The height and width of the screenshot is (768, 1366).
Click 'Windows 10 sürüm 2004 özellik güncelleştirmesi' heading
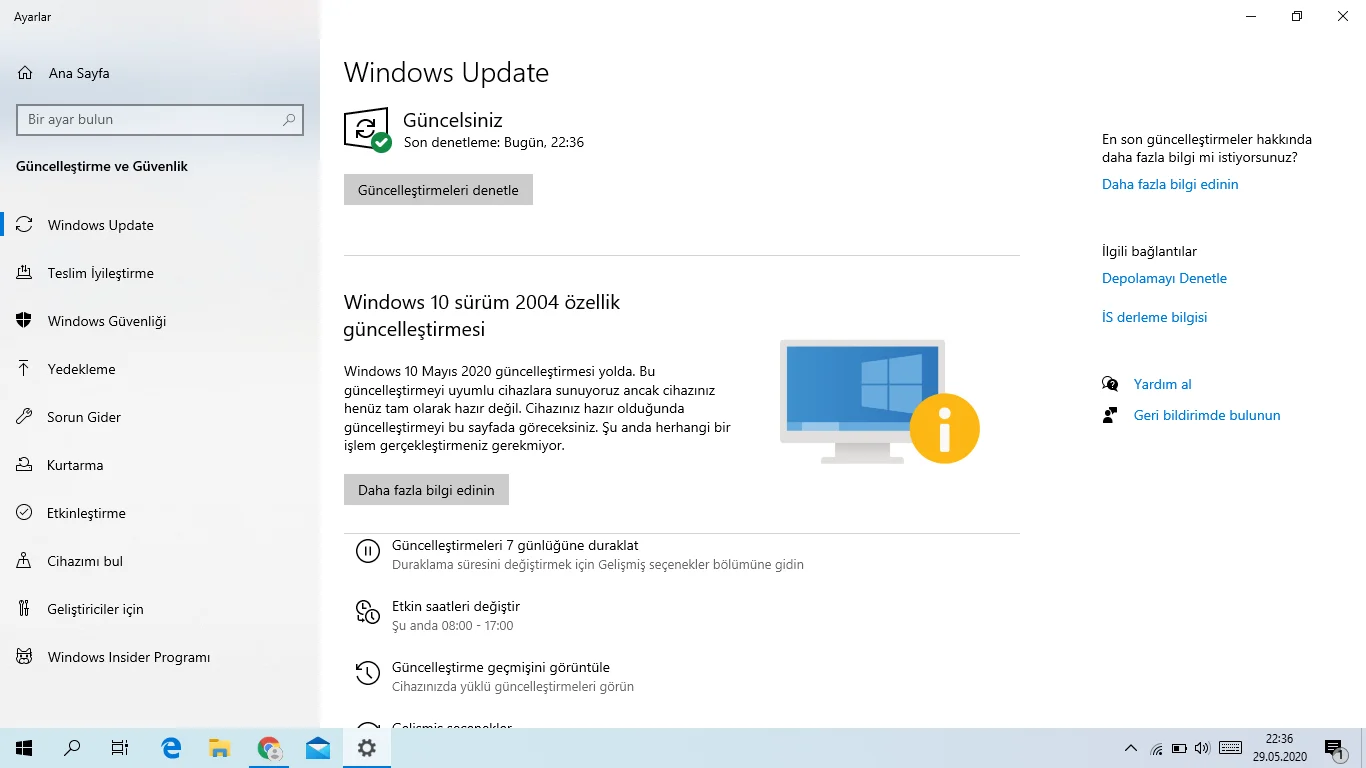[482, 315]
